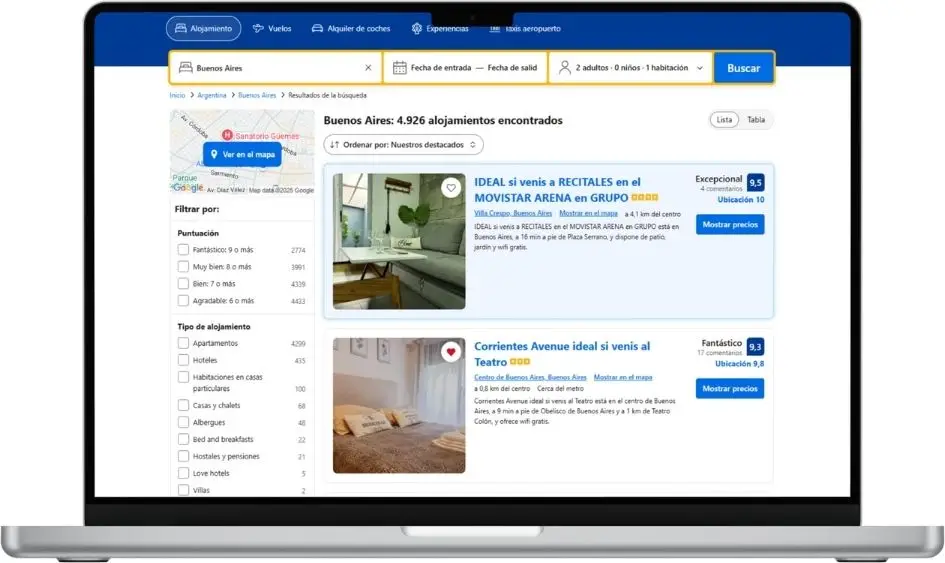Click the Sanatorio Güemes map marker

click(x=227, y=135)
